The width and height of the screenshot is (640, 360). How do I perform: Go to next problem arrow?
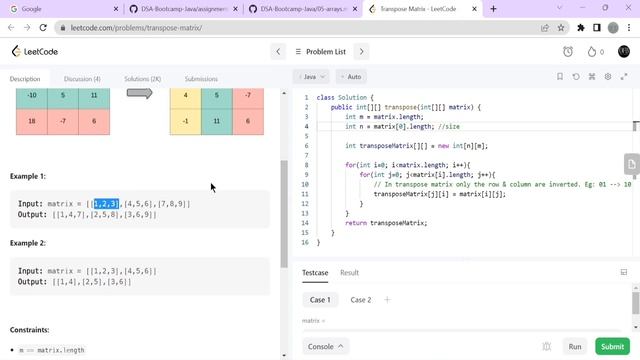click(361, 52)
